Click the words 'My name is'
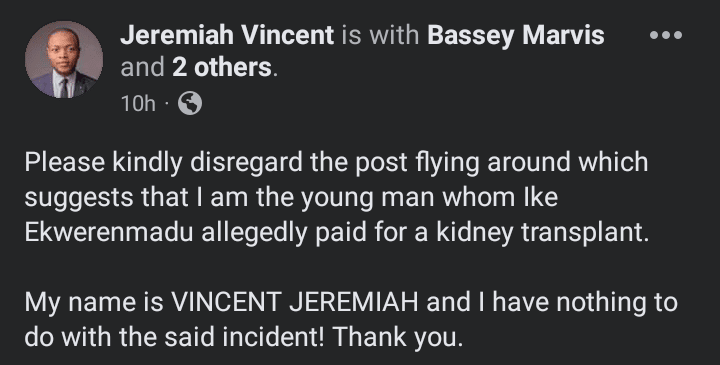Screen dimensions: 720x365 (x=94, y=303)
